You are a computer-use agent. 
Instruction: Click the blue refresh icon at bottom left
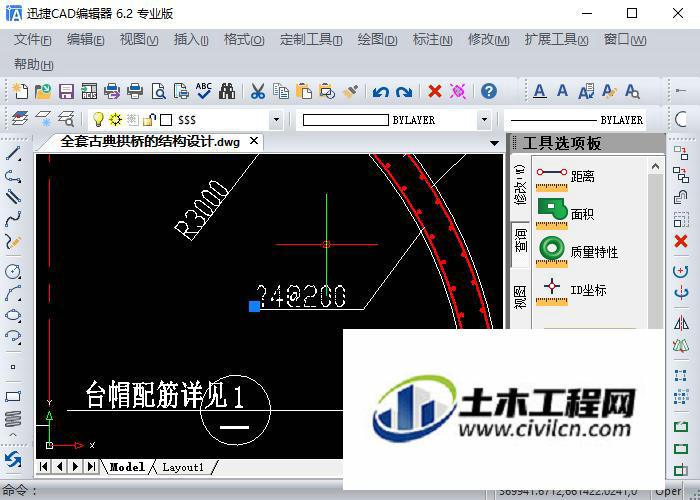click(13, 460)
